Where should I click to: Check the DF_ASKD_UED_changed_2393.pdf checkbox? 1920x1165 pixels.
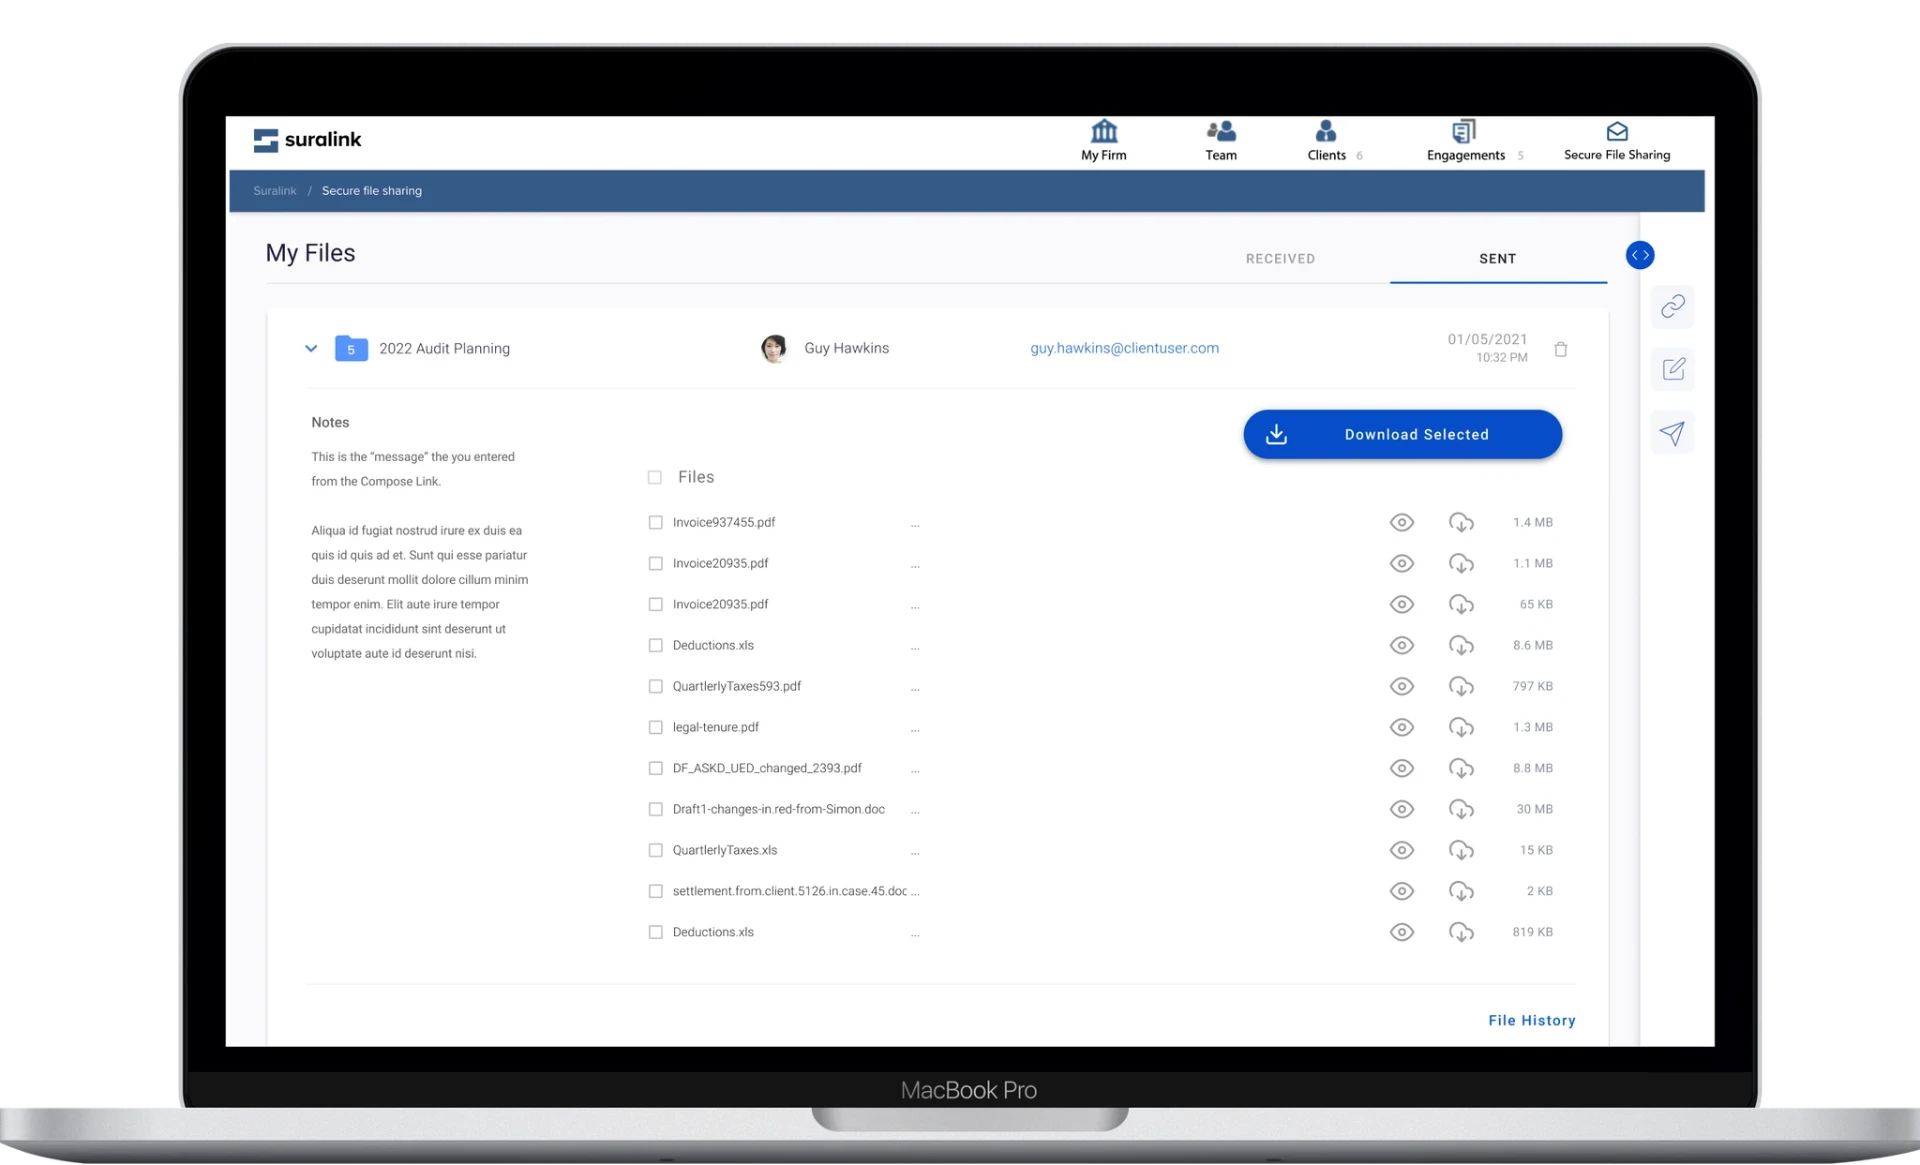coord(656,768)
